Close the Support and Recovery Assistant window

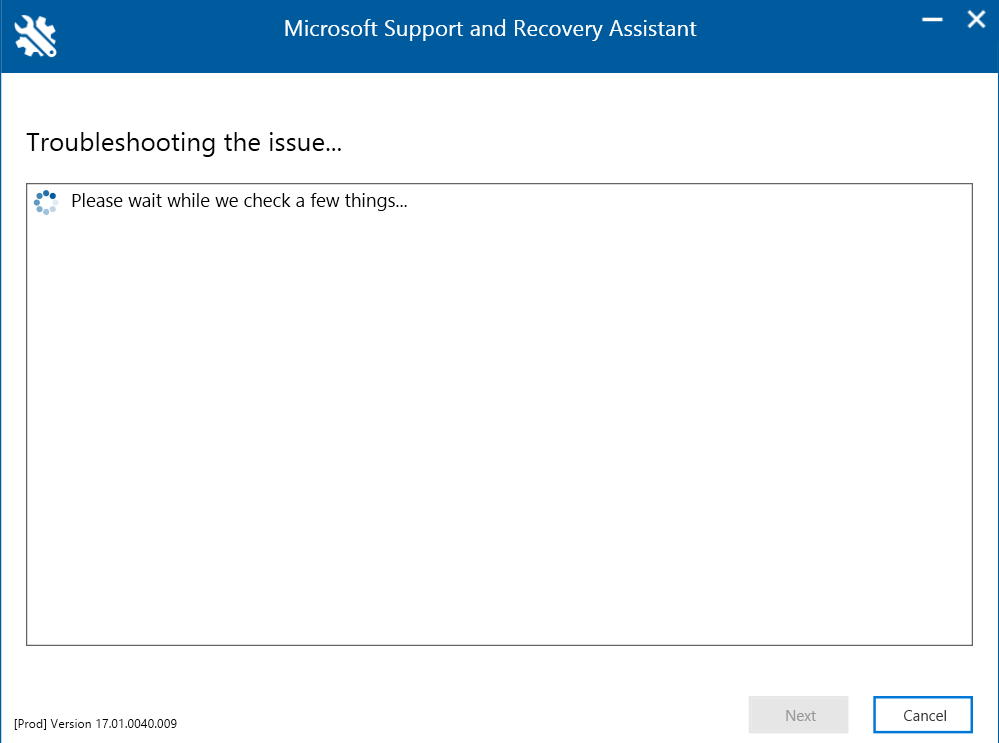[976, 19]
